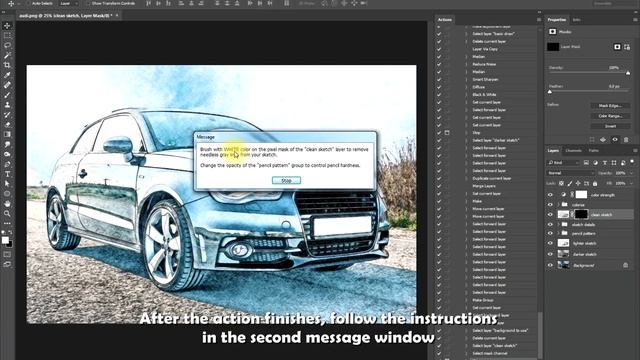Screen dimensions: 640x360
Task: Switch to the Channels tab
Action: 573,151
